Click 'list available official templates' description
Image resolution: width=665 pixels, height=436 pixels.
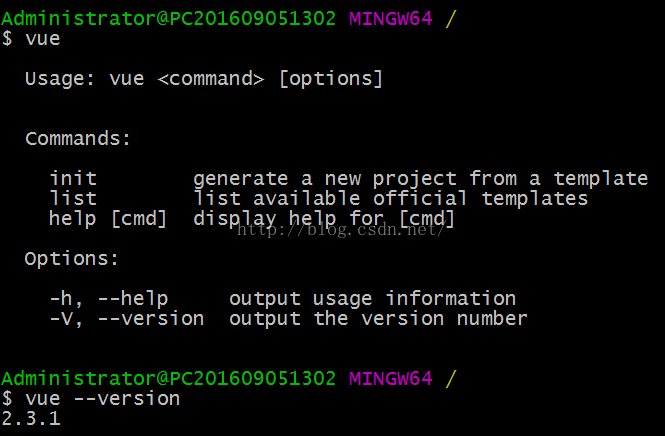(x=390, y=199)
